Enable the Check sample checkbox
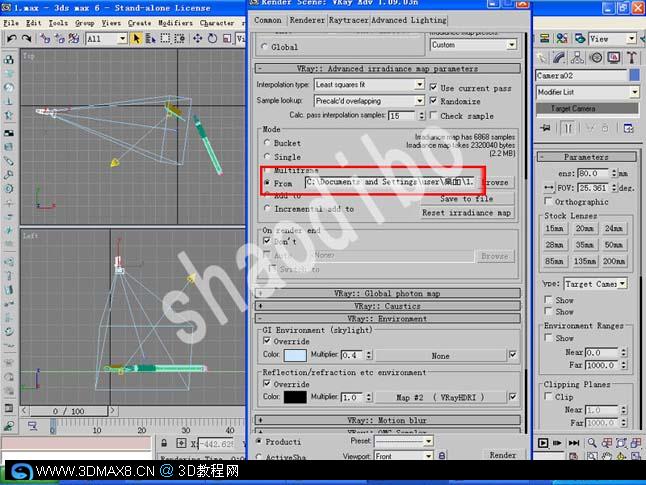The width and height of the screenshot is (646, 485). [433, 115]
